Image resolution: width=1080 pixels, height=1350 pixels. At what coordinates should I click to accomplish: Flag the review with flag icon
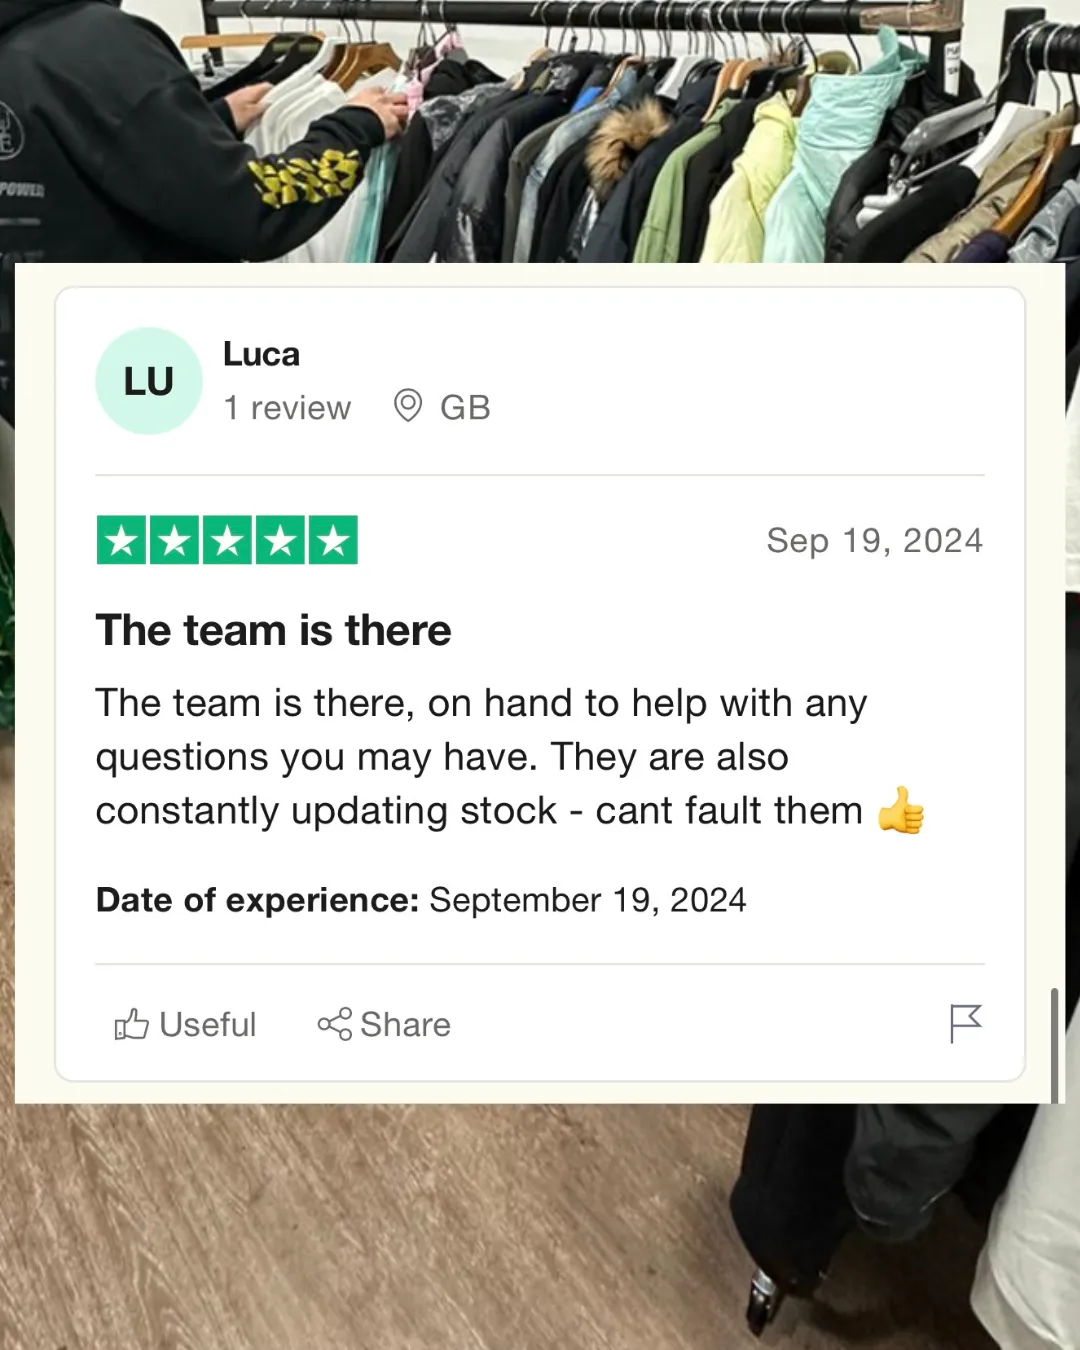[966, 1023]
